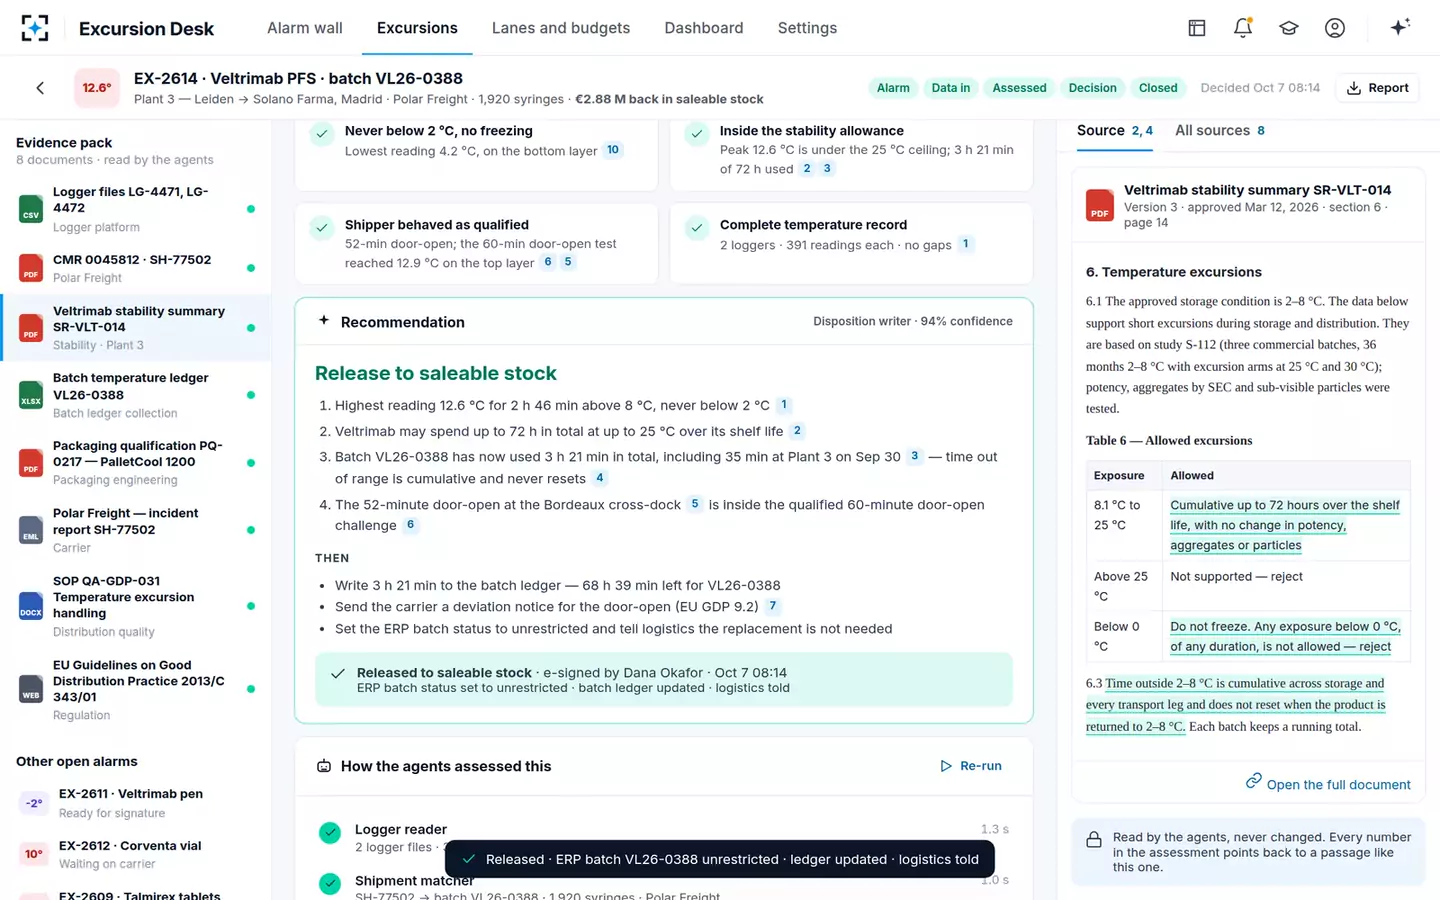Open alarm EX-2612 · Corventa vial

coord(136,855)
